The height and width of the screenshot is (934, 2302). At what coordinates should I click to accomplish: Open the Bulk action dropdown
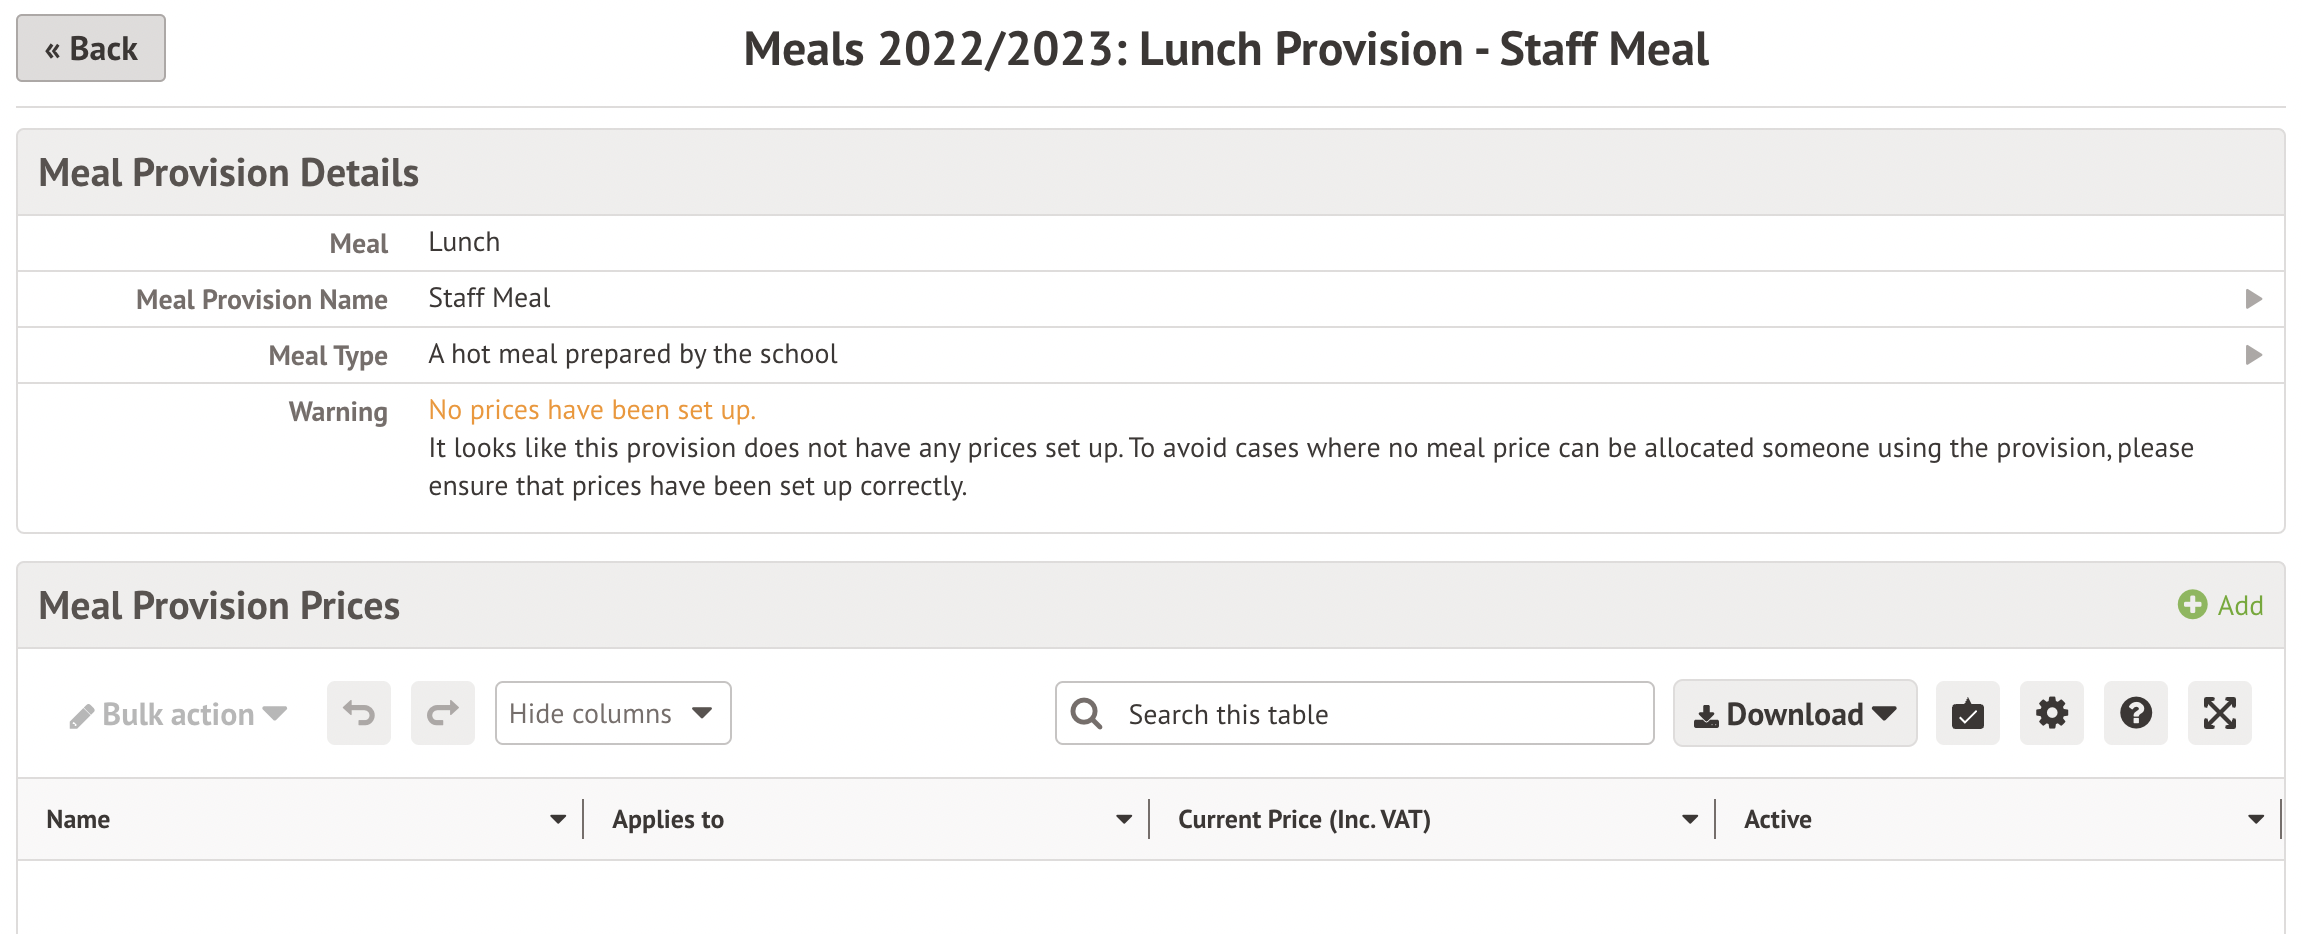pyautogui.click(x=179, y=714)
